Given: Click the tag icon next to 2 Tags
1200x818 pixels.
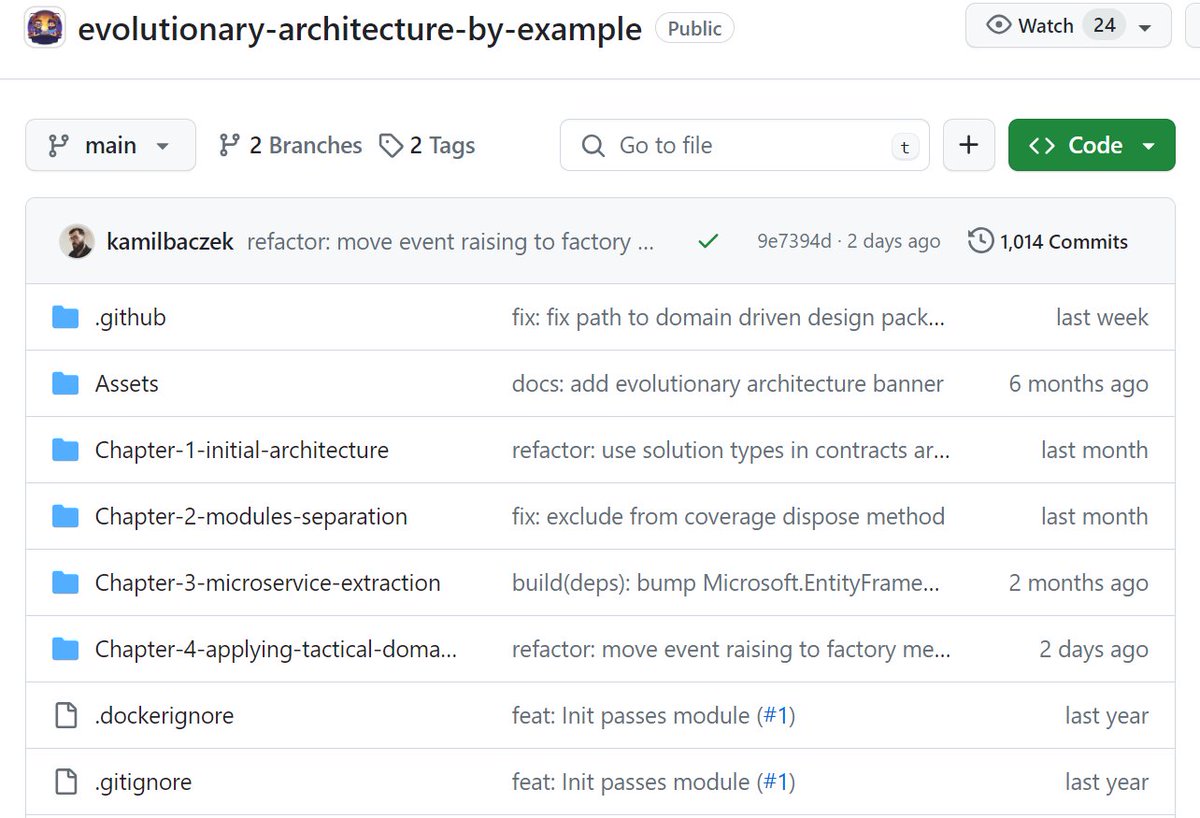Looking at the screenshot, I should pyautogui.click(x=390, y=145).
